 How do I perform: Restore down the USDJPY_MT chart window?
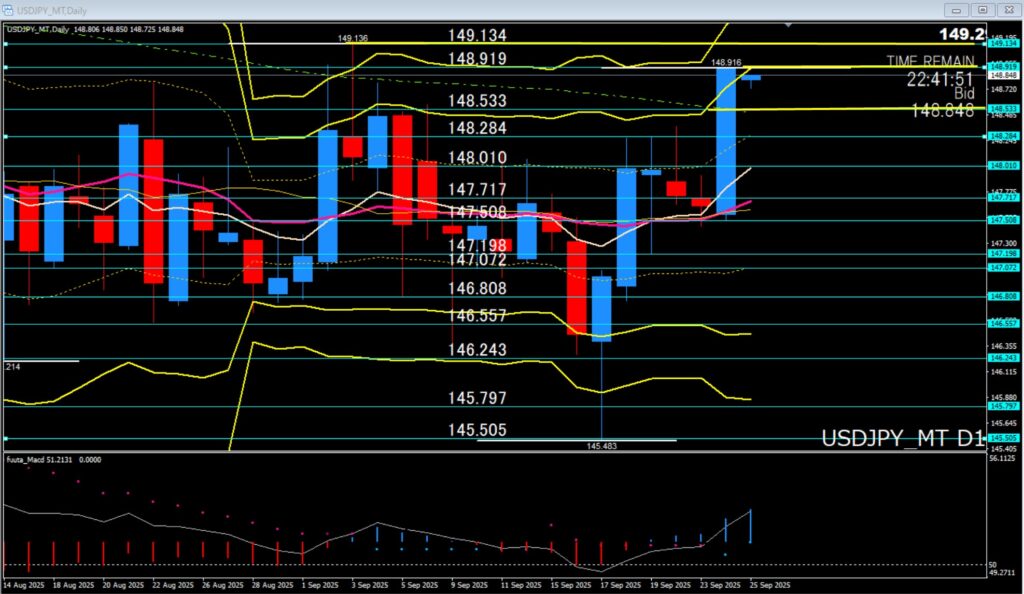point(982,9)
